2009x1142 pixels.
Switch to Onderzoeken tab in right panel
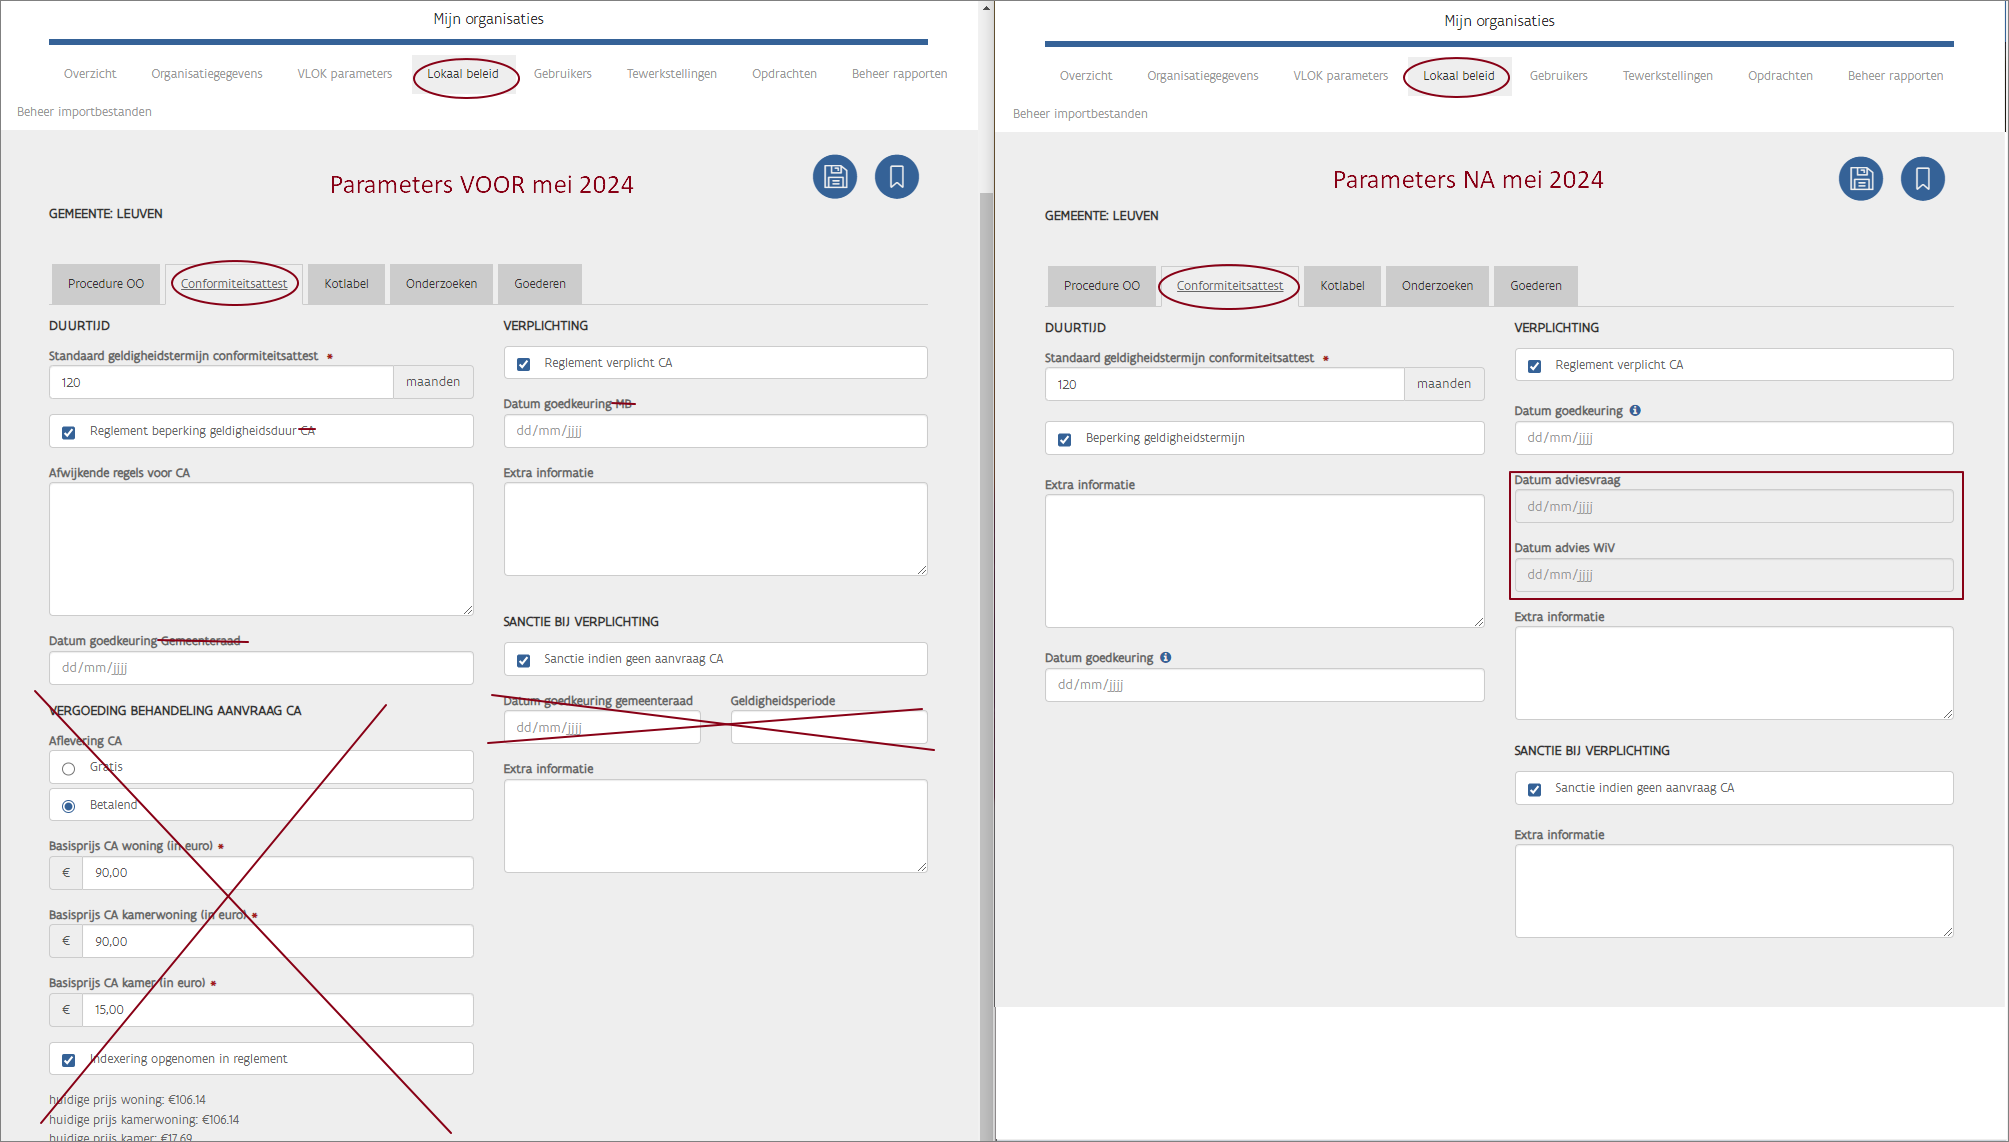click(x=1437, y=286)
